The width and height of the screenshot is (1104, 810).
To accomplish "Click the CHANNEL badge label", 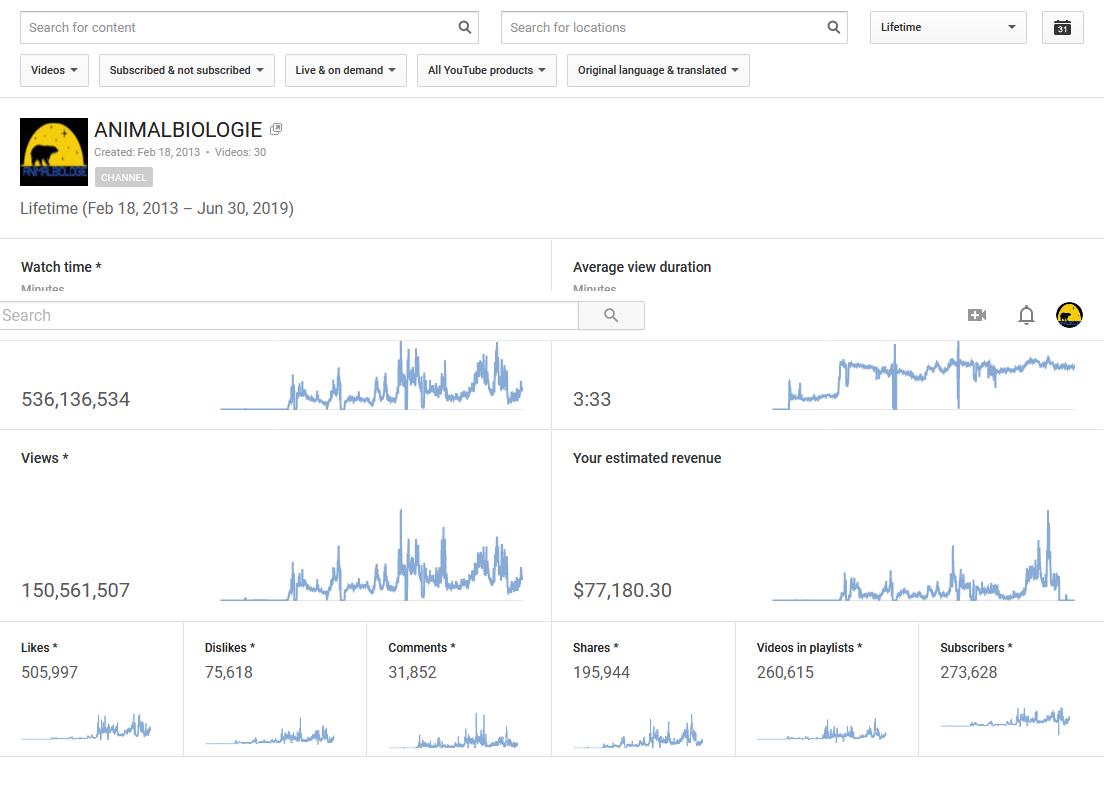I will [124, 177].
